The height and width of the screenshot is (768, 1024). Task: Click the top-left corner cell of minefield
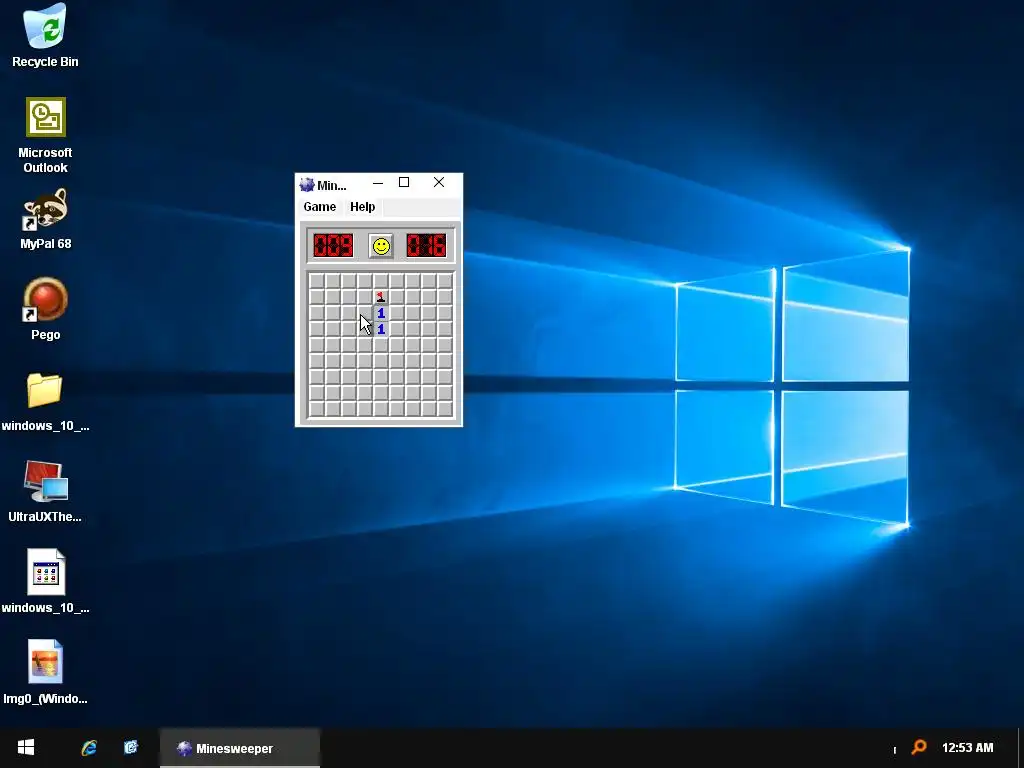tap(317, 281)
